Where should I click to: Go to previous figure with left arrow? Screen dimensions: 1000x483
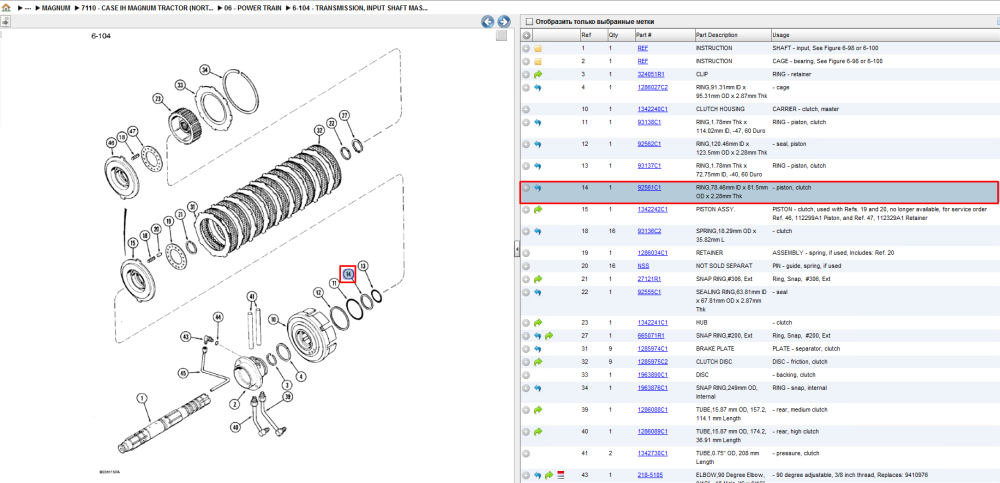click(488, 22)
